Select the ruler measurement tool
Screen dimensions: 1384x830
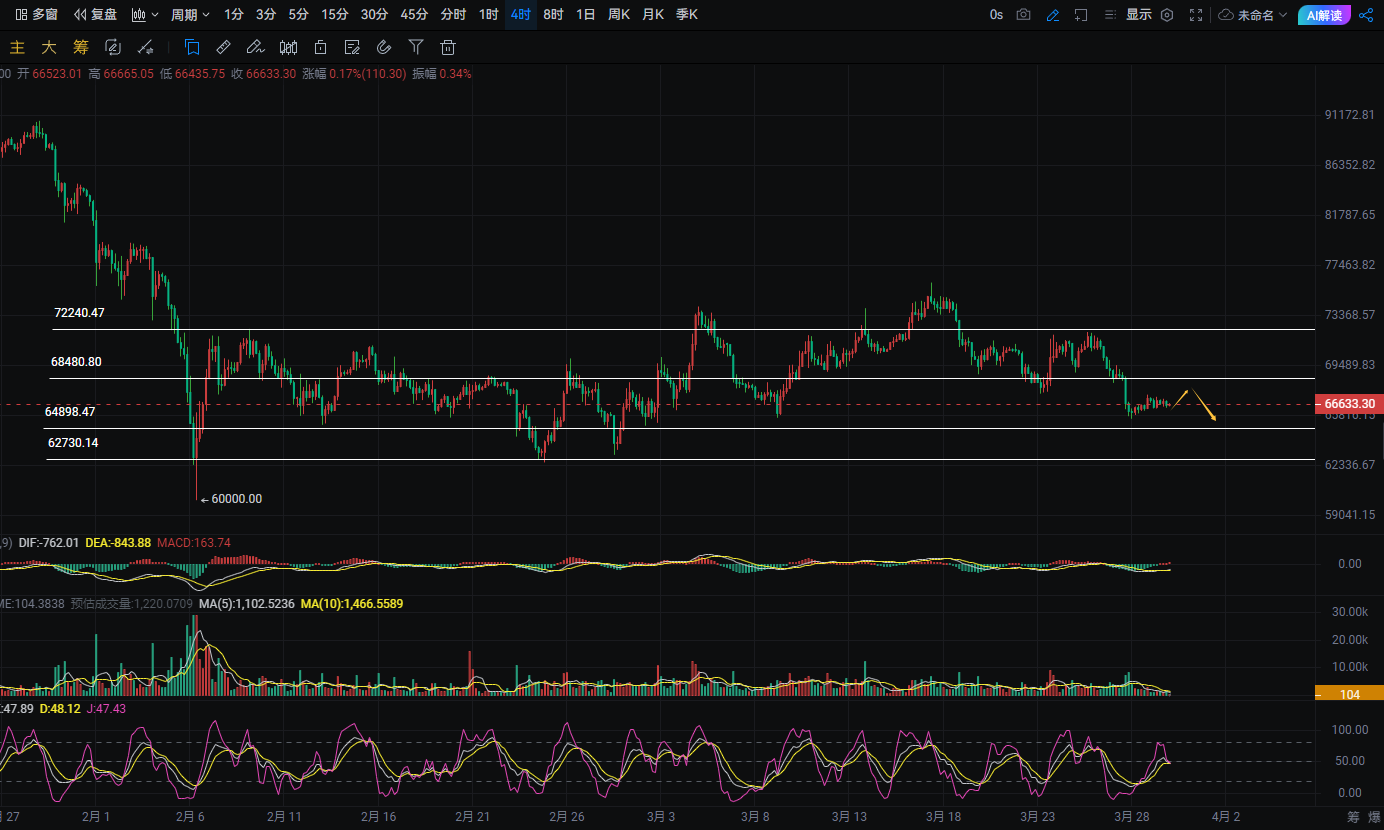tap(224, 47)
